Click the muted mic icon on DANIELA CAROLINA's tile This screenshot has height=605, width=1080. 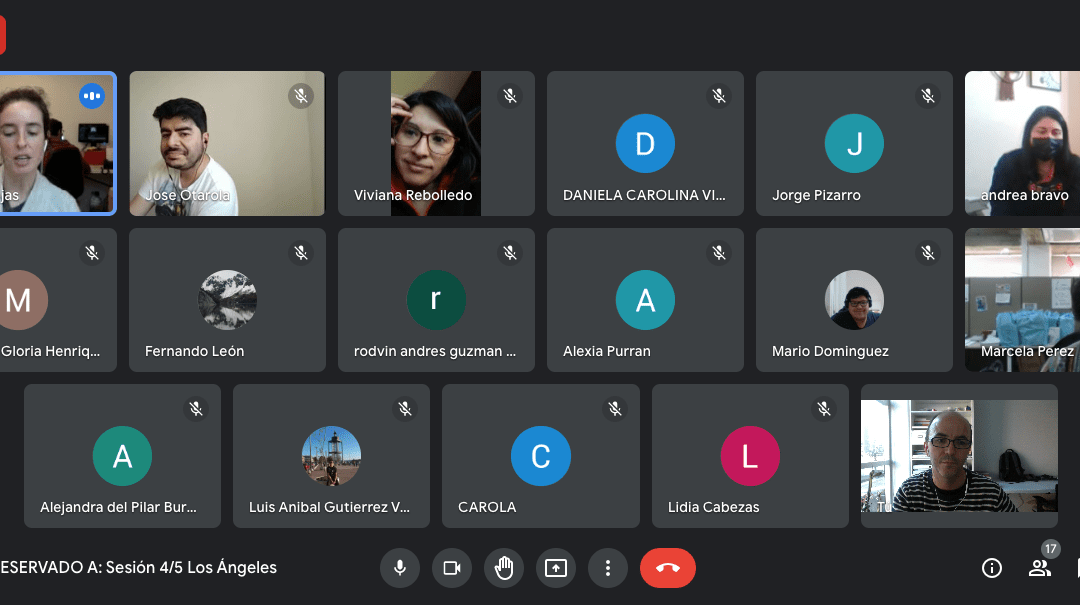pos(719,96)
